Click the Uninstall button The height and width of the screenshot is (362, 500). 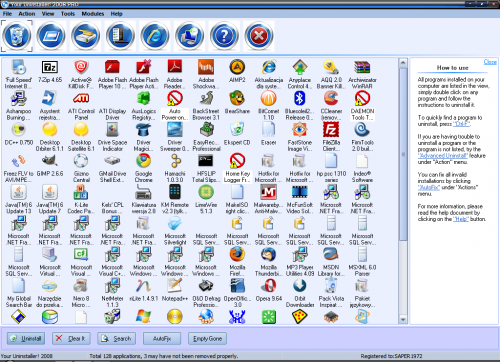click(x=26, y=338)
